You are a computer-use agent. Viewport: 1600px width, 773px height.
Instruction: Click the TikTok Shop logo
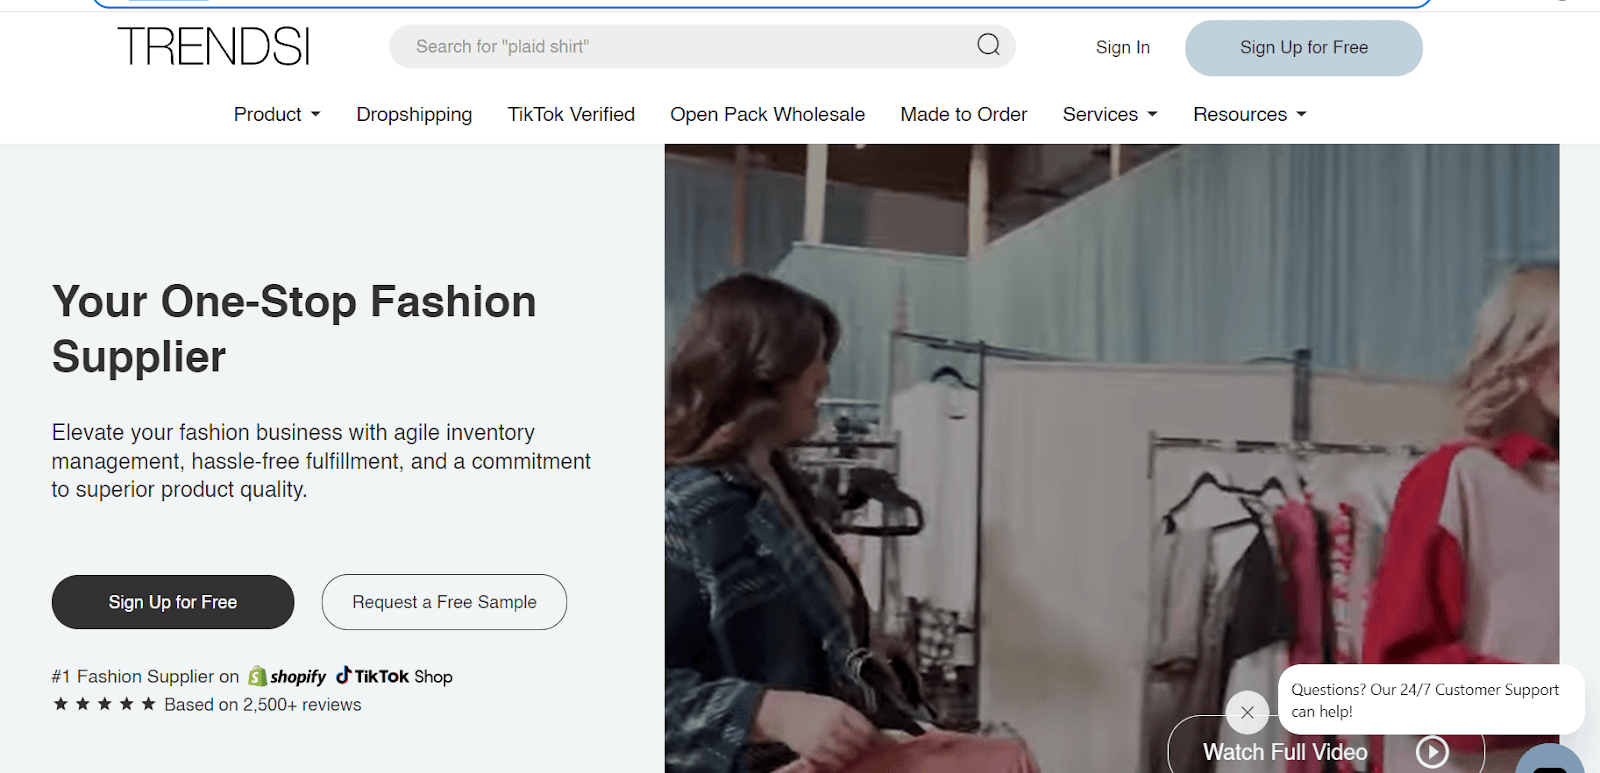click(394, 676)
